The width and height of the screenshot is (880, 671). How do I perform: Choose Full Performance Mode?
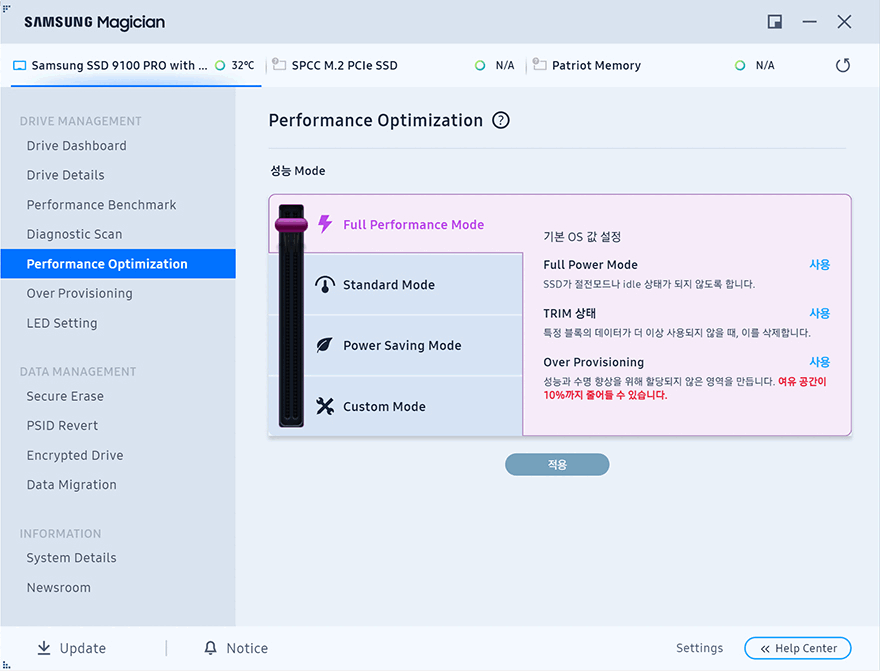[x=413, y=224]
